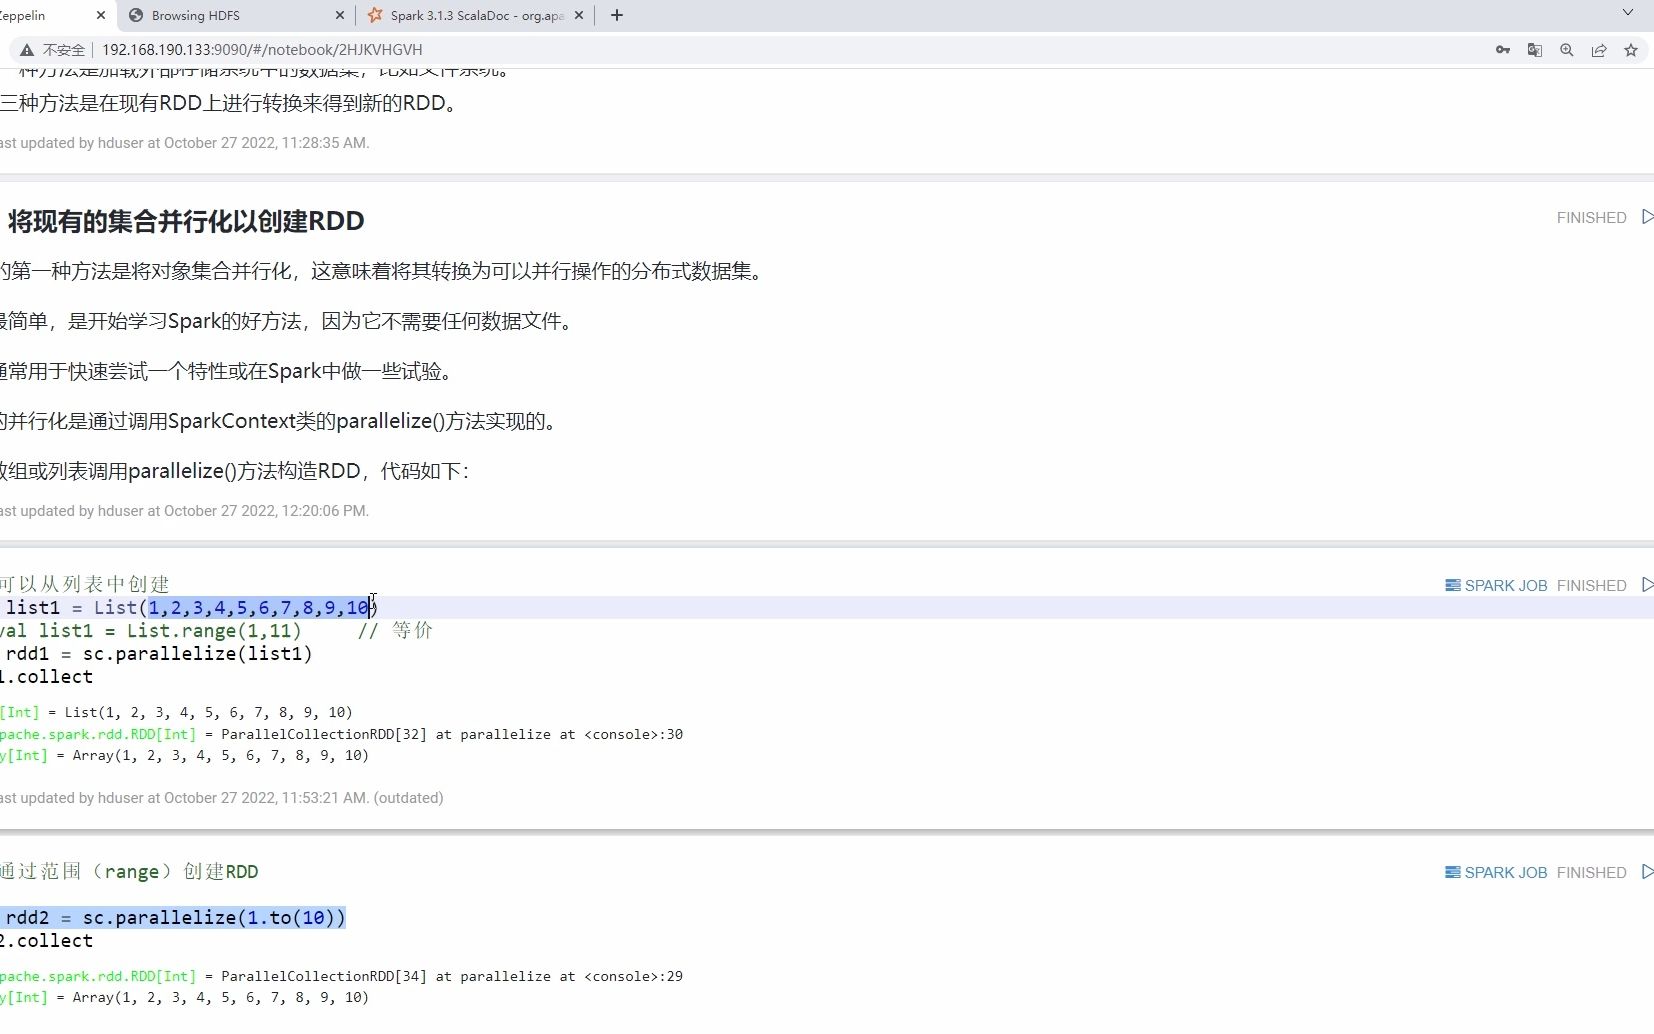This screenshot has height=1034, width=1654.
Task: Open saved passwords key icon
Action: pos(1503,50)
